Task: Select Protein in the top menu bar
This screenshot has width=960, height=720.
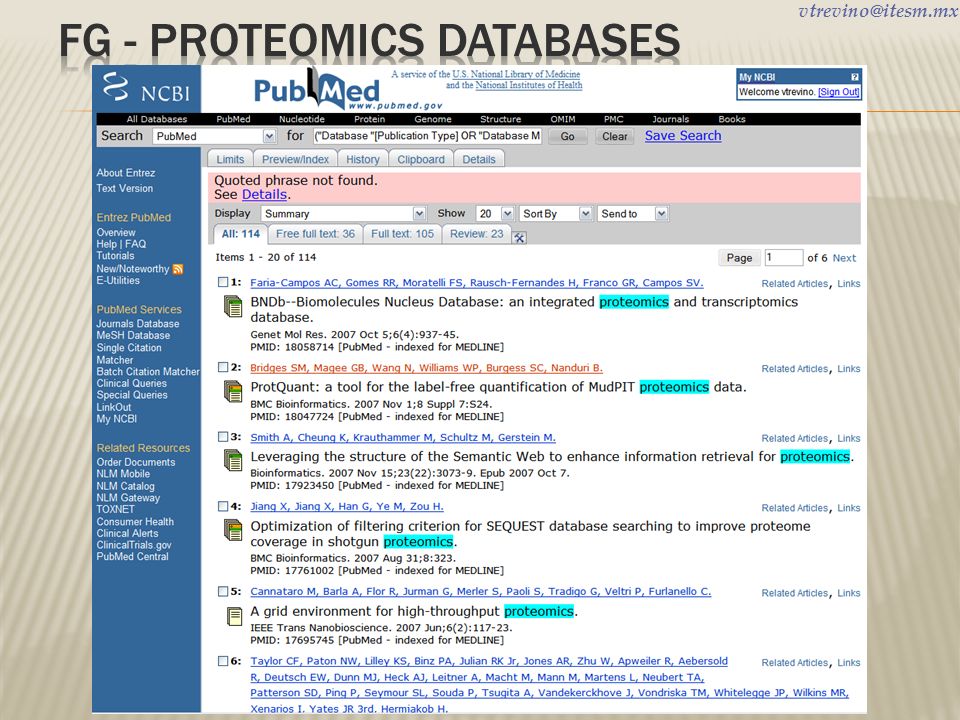Action: pyautogui.click(x=370, y=119)
